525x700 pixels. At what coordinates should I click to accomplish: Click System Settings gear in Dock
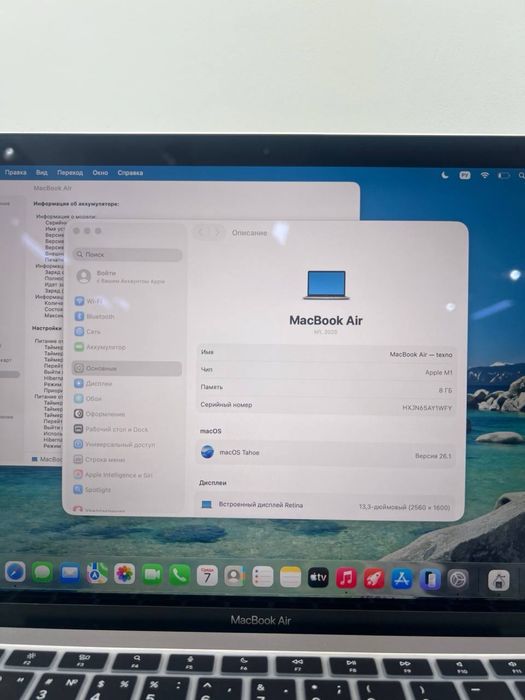(458, 580)
